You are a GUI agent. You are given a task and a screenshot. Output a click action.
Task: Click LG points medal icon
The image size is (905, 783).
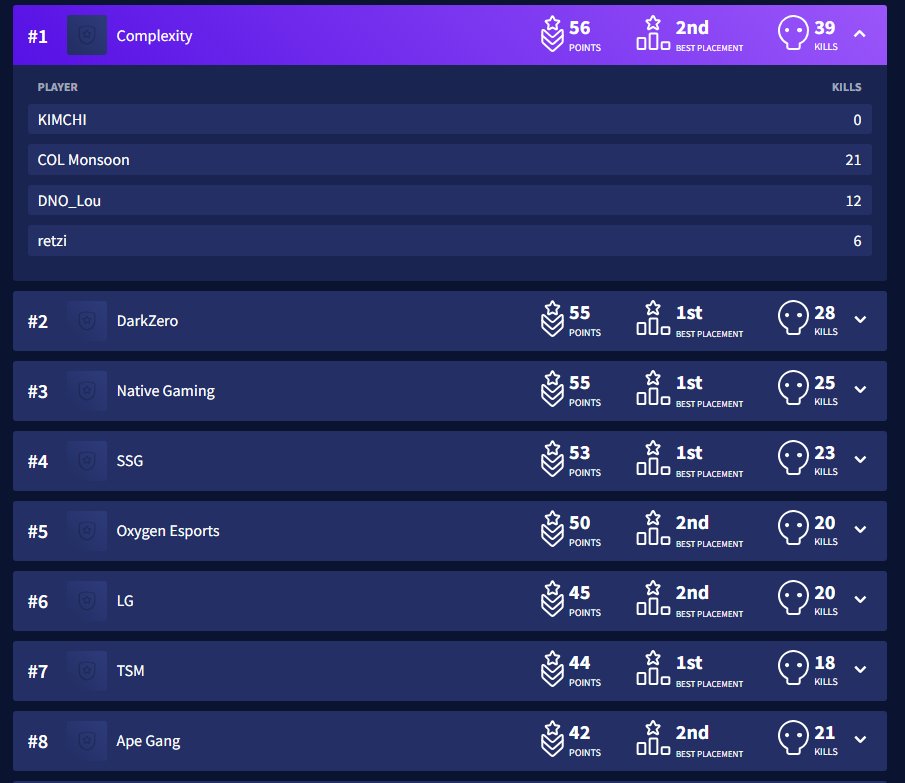tap(552, 598)
